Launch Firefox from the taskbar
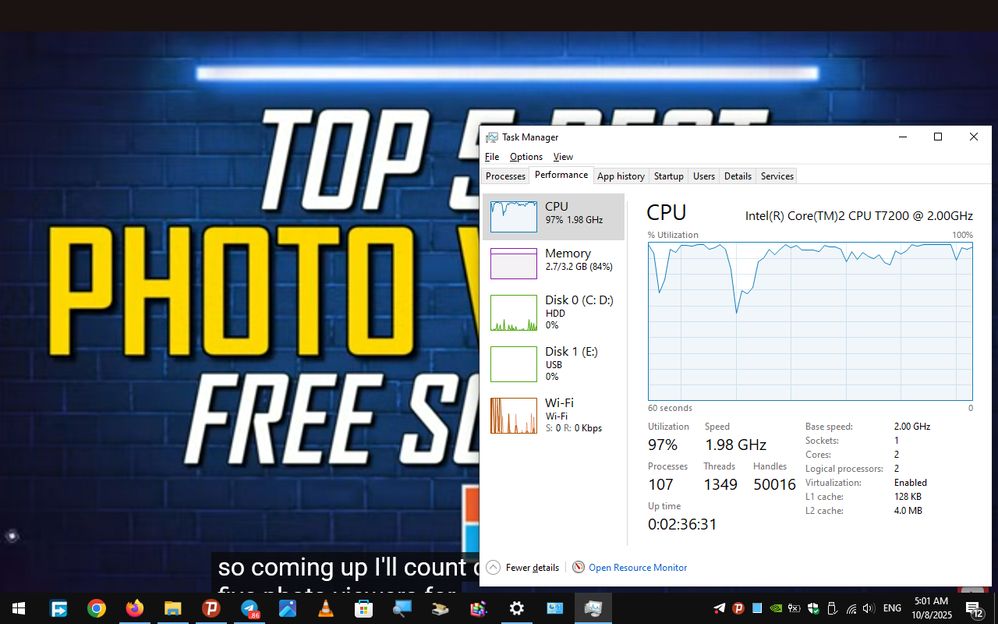 click(x=134, y=608)
